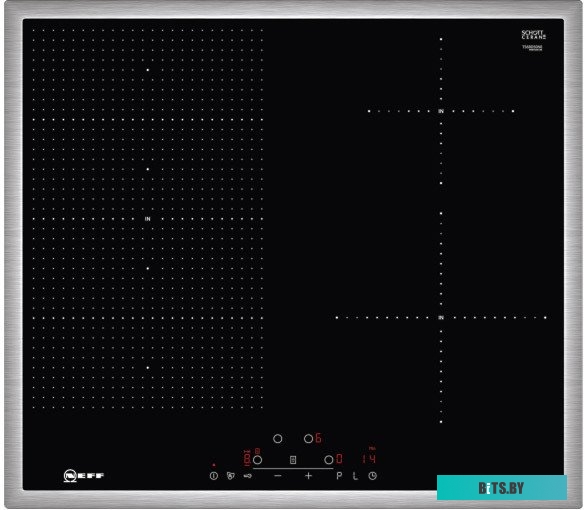Tap the key-shaped childproof lock icon
585x510 pixels.
[247, 476]
